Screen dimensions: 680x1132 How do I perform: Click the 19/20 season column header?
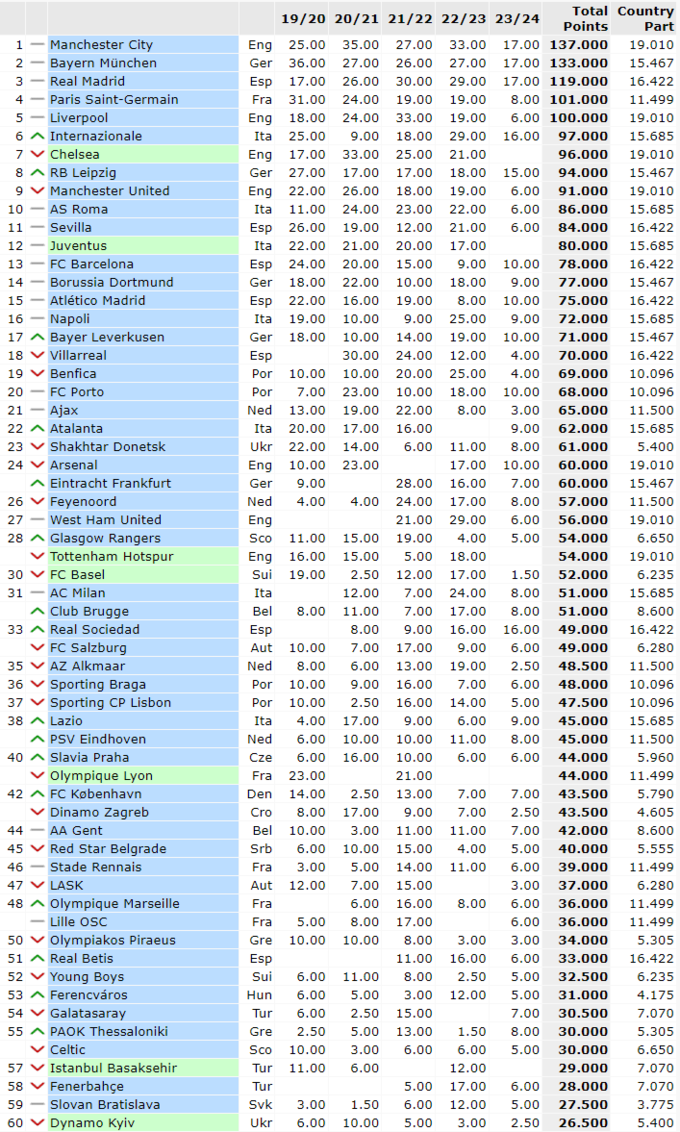coord(302,18)
